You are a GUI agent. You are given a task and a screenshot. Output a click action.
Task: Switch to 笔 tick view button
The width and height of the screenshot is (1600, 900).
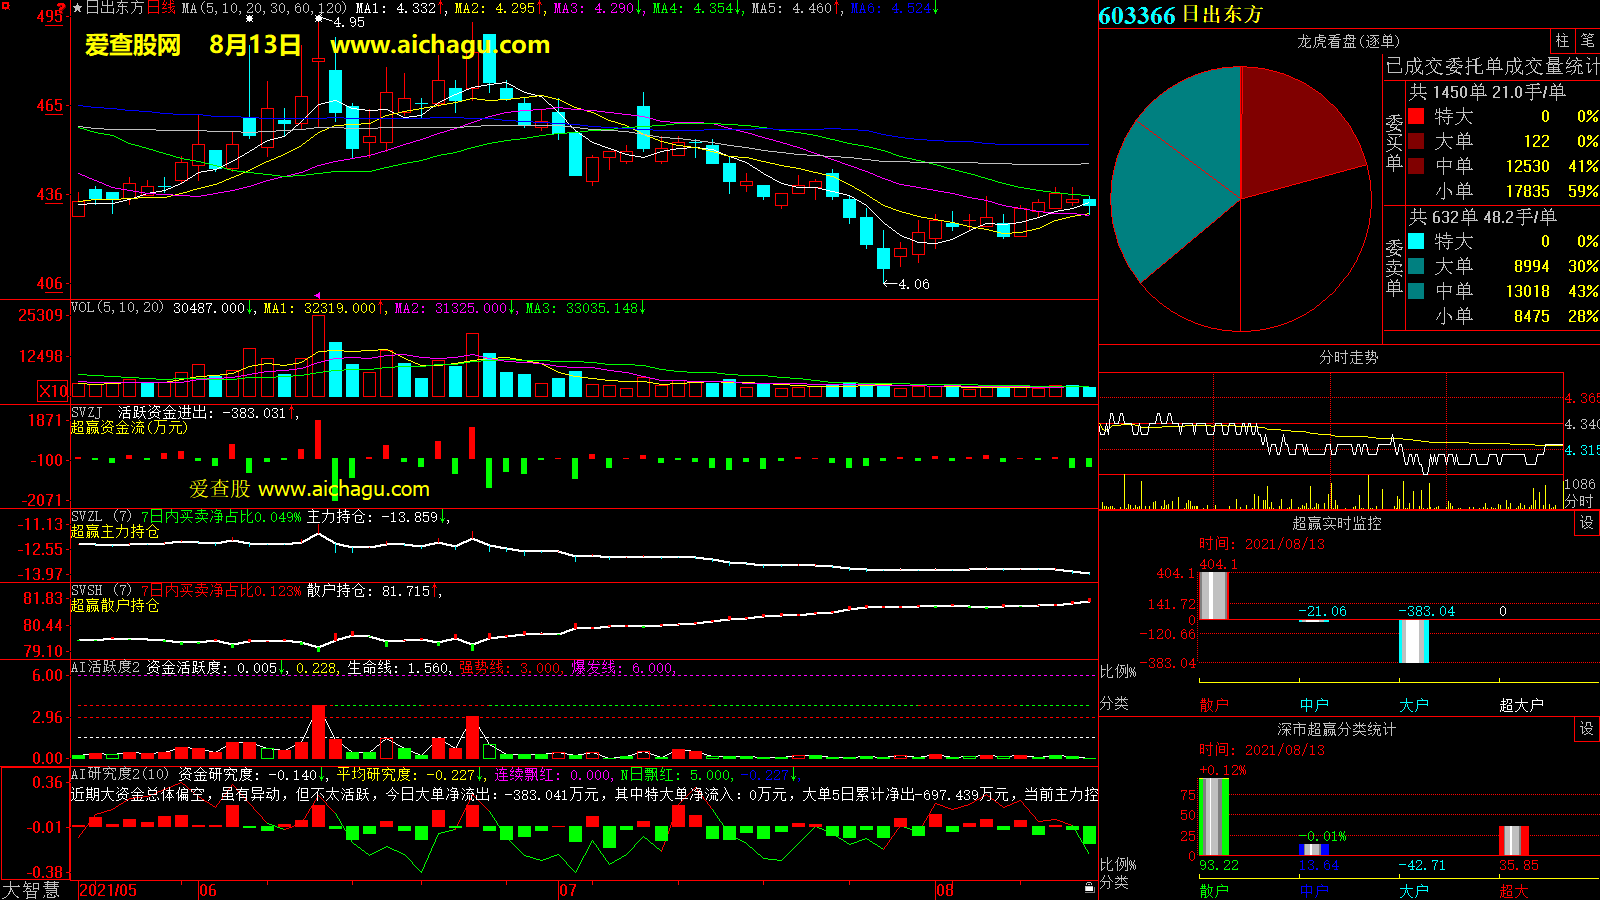point(1587,41)
